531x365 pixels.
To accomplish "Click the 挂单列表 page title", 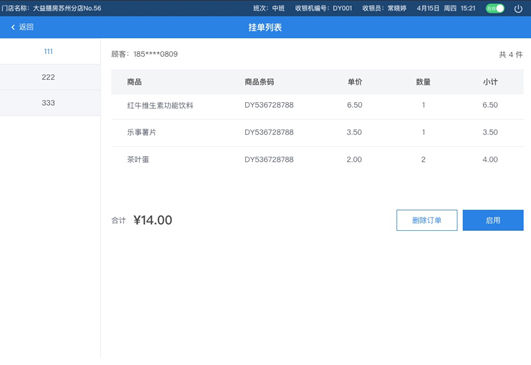I will [265, 27].
